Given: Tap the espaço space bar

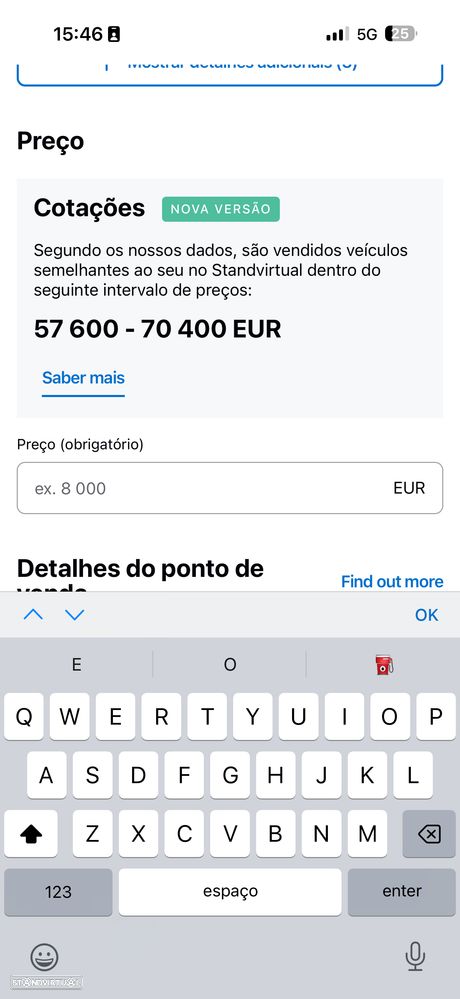Looking at the screenshot, I should click(230, 892).
